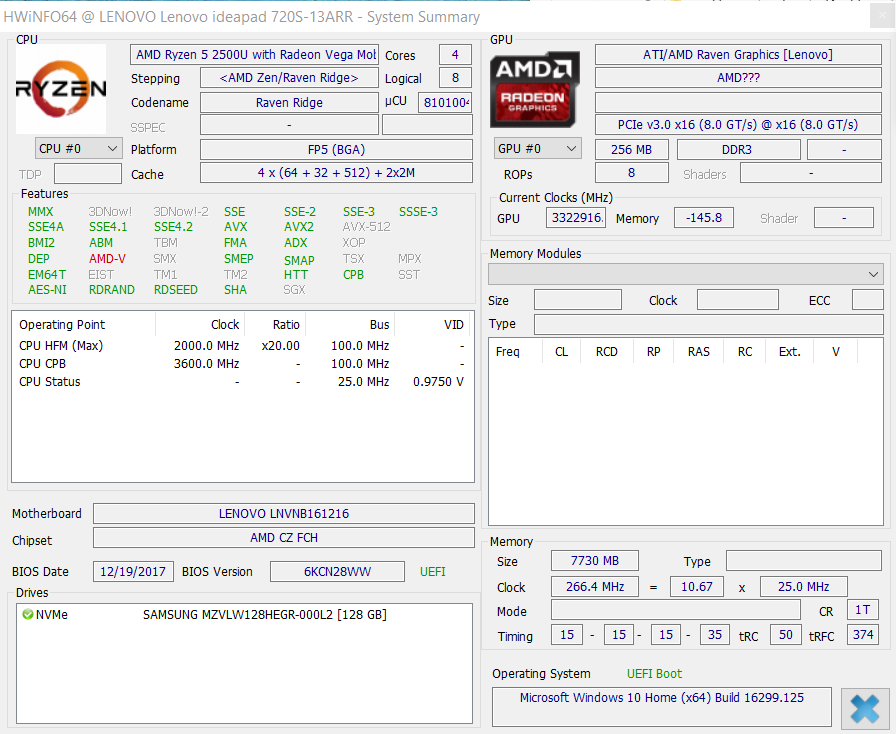Click the memory multiplier value 10.67
Viewport: 896px width, 734px height.
tap(697, 587)
